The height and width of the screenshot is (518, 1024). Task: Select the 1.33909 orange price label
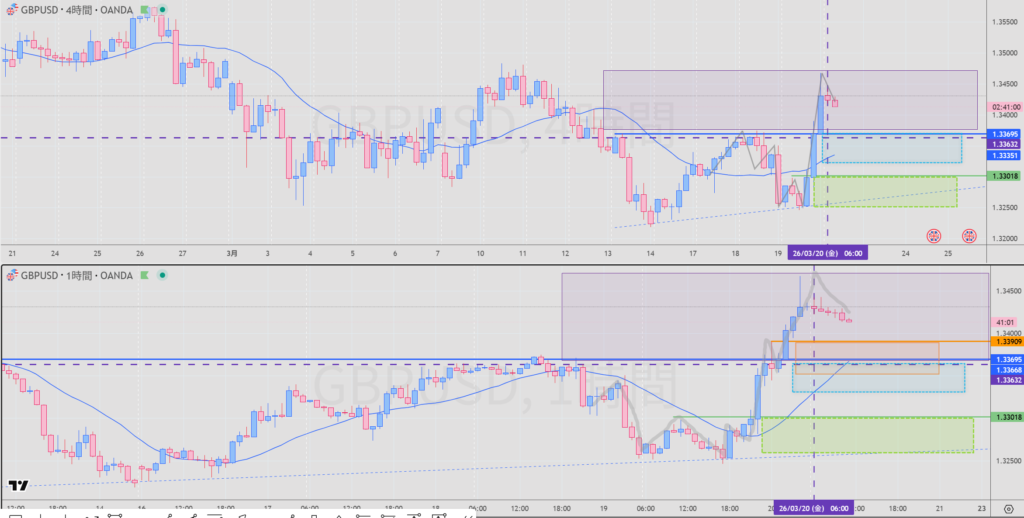tap(1005, 342)
